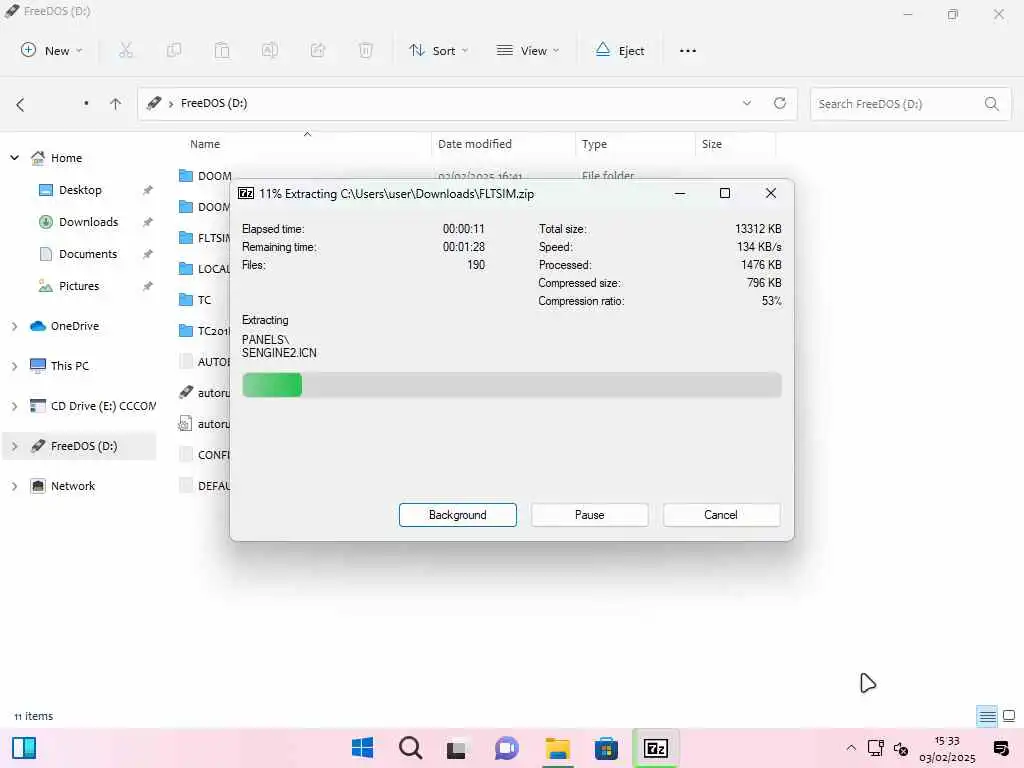Expand address bar history dropdown
This screenshot has width=1024, height=768.
point(746,103)
